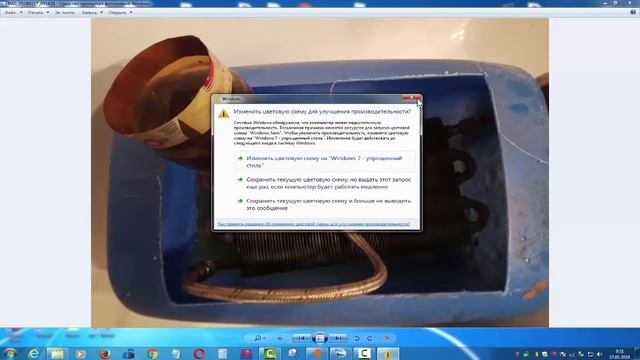The width and height of the screenshot is (640, 360).
Task: Click the help question mark icon
Action: point(633,12)
